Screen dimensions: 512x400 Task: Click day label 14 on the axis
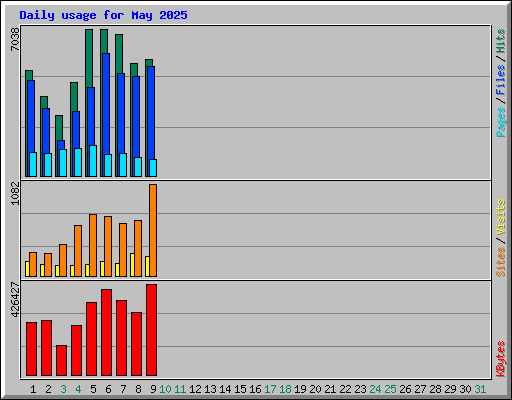click(225, 389)
